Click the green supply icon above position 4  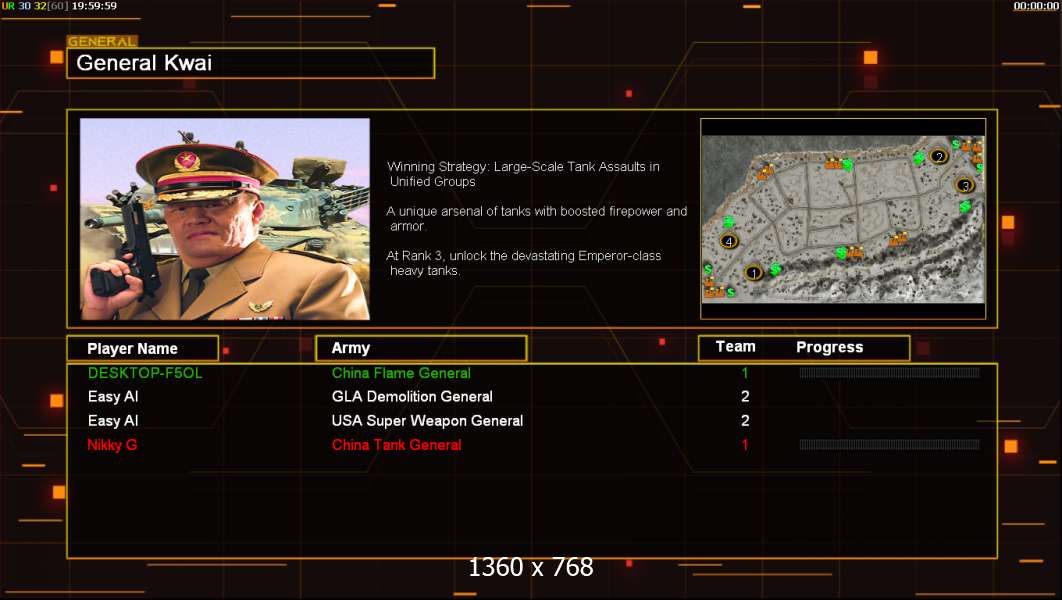click(728, 222)
